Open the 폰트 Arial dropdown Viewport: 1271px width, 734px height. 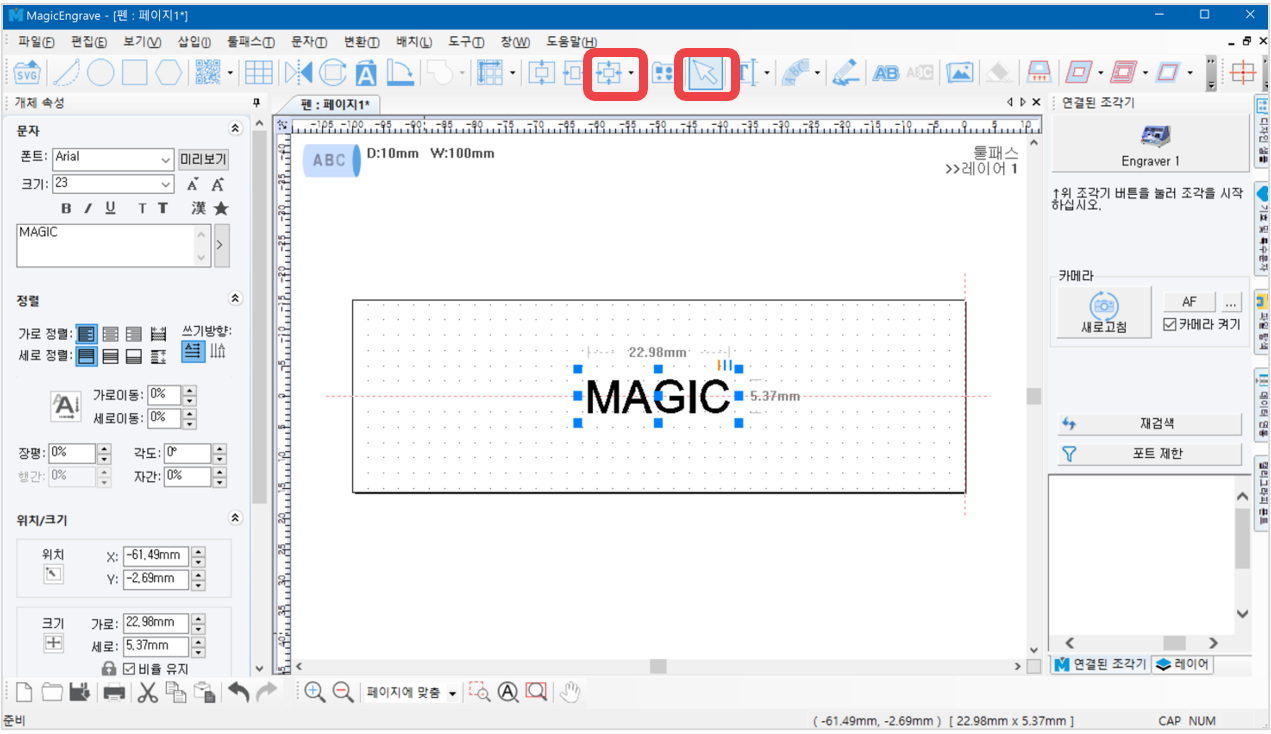coord(165,160)
